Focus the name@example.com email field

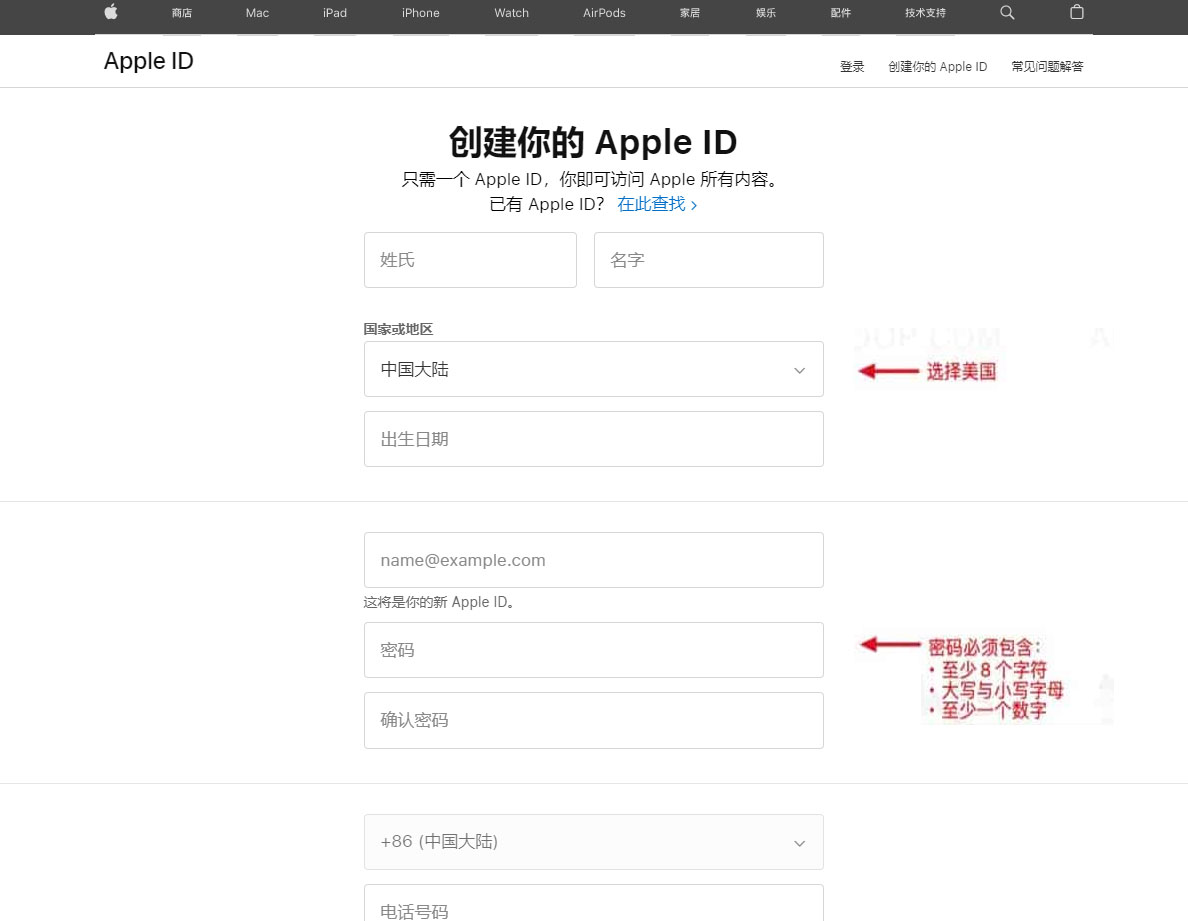click(x=594, y=560)
